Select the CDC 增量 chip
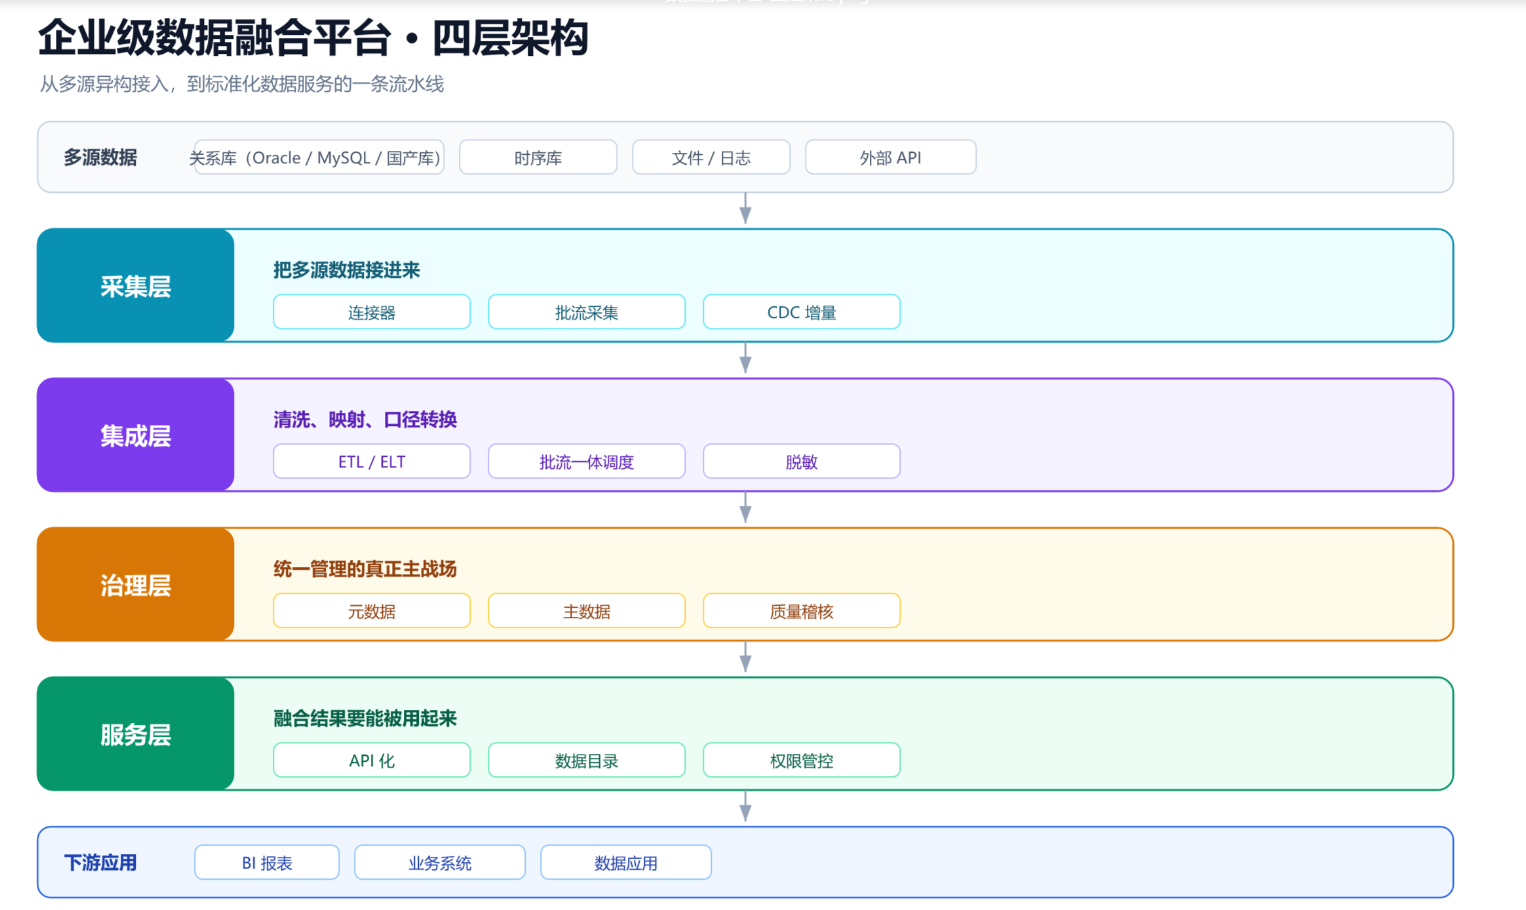The height and width of the screenshot is (910, 1526). coord(802,312)
